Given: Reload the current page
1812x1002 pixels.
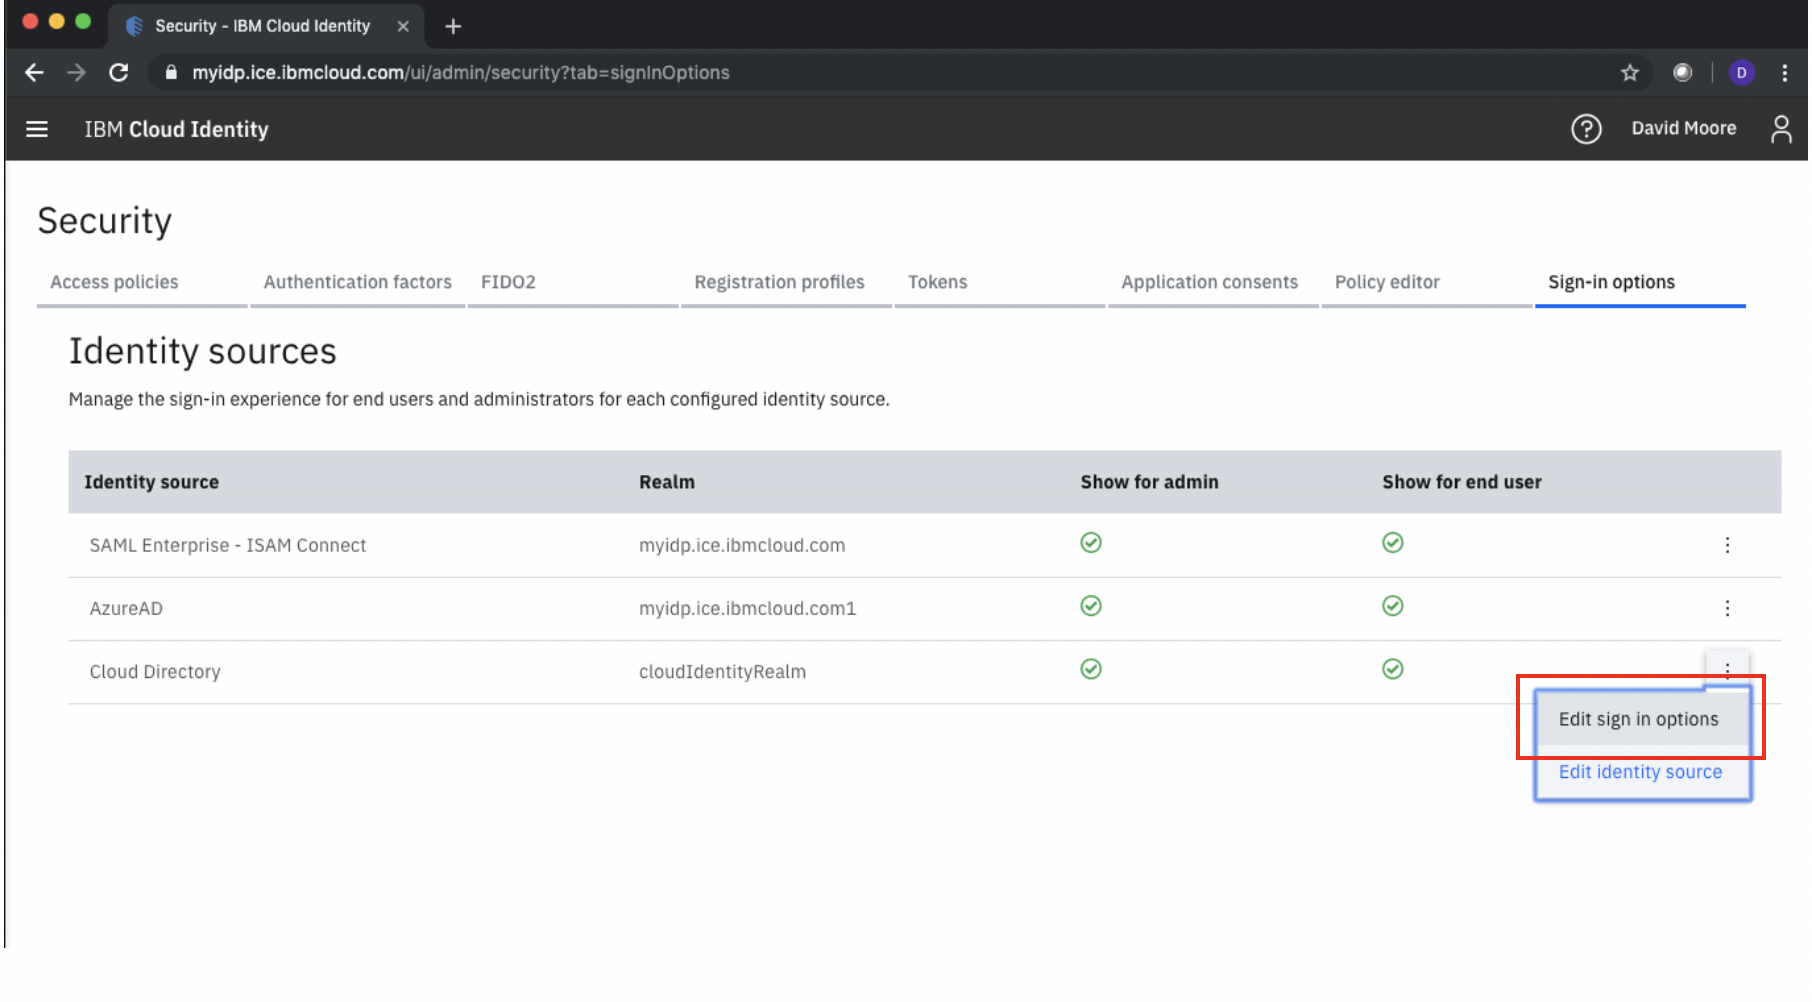Looking at the screenshot, I should pos(118,72).
